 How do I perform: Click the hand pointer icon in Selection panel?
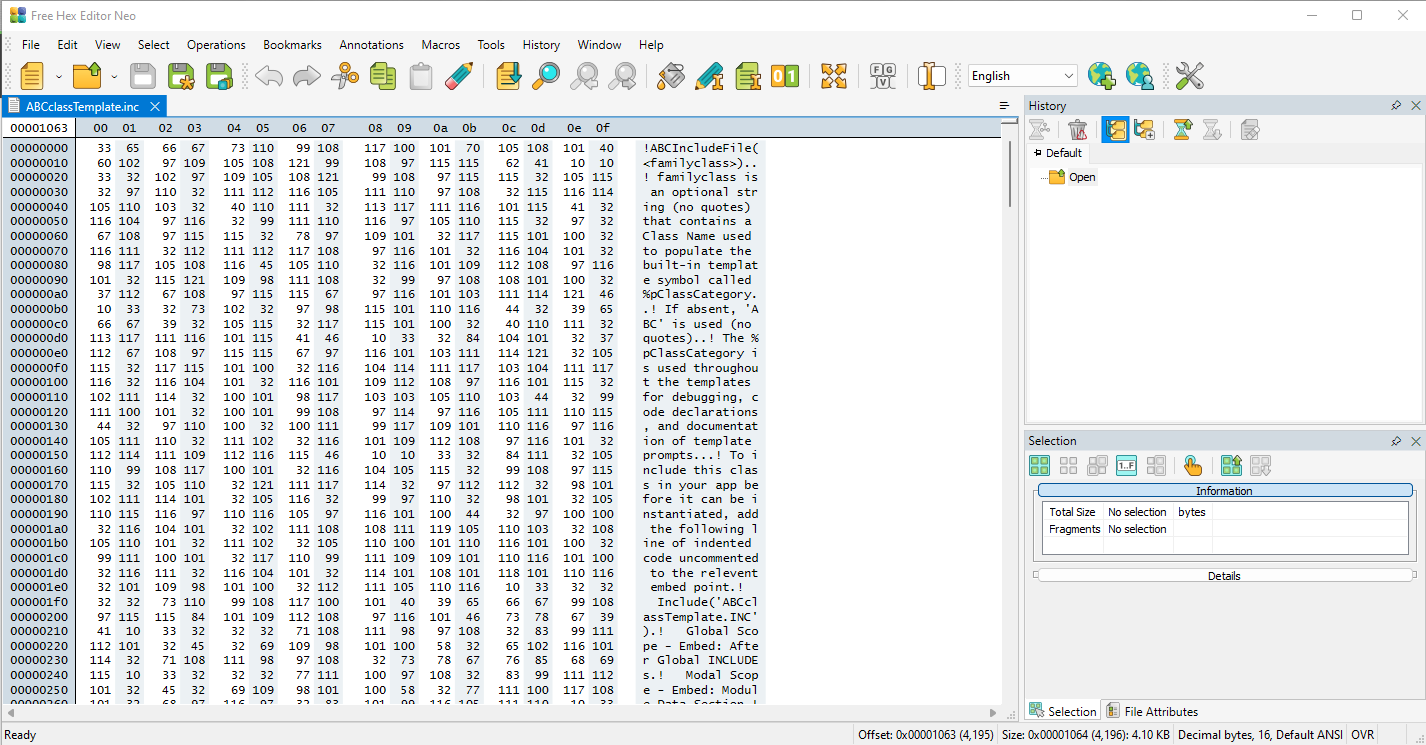1192,465
